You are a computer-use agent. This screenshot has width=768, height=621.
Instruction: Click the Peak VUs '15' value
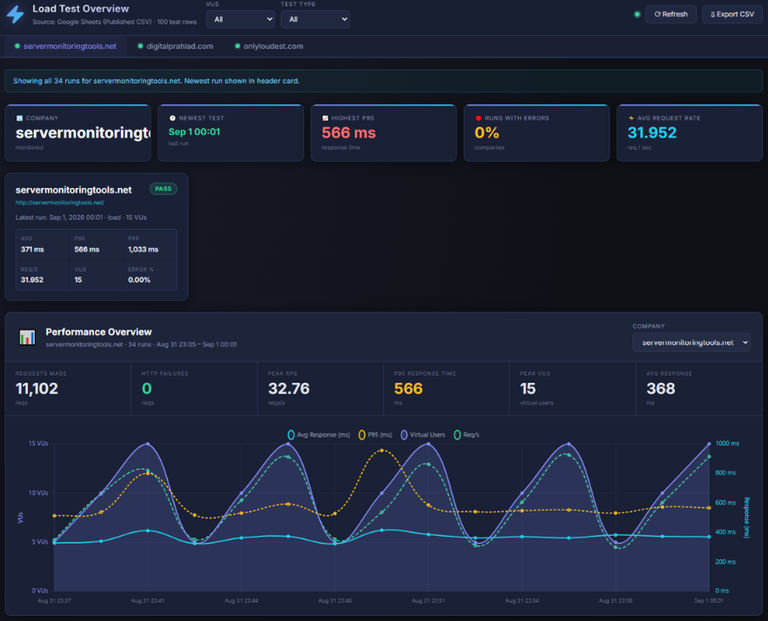coord(528,389)
